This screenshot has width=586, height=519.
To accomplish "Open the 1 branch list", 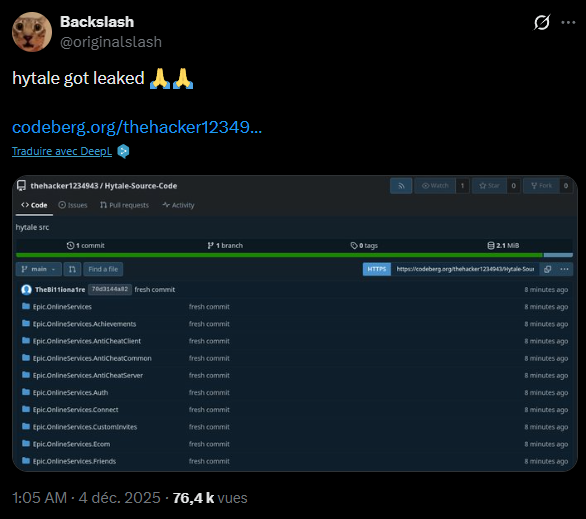I will click(x=225, y=245).
